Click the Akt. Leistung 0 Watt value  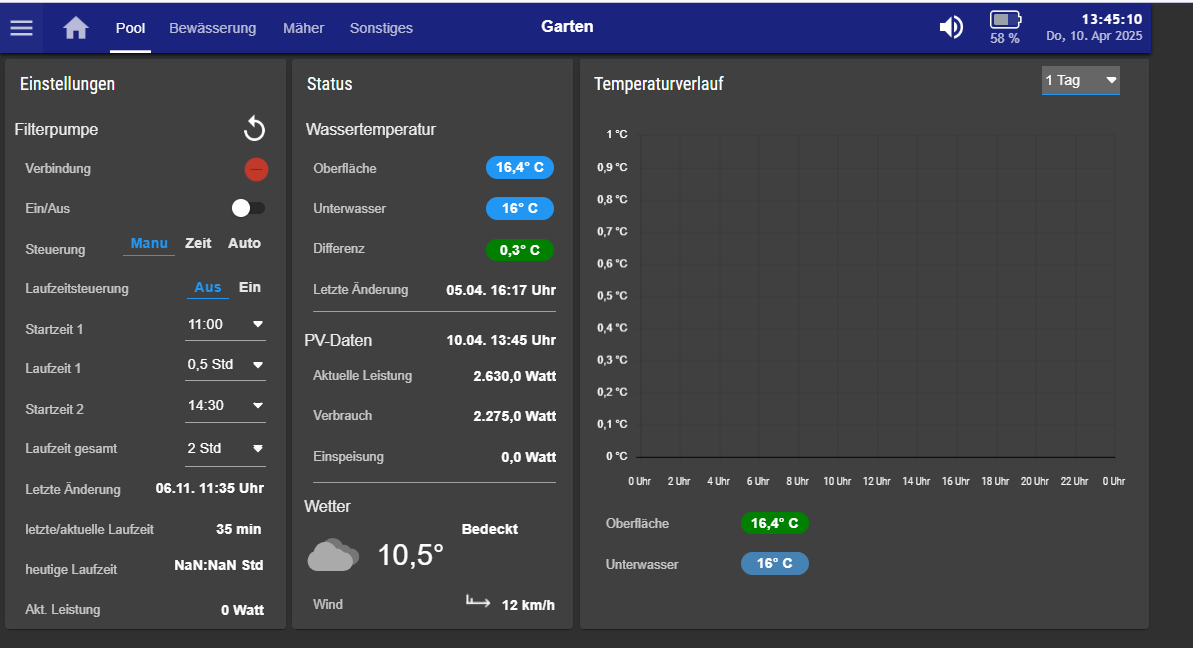click(x=242, y=610)
